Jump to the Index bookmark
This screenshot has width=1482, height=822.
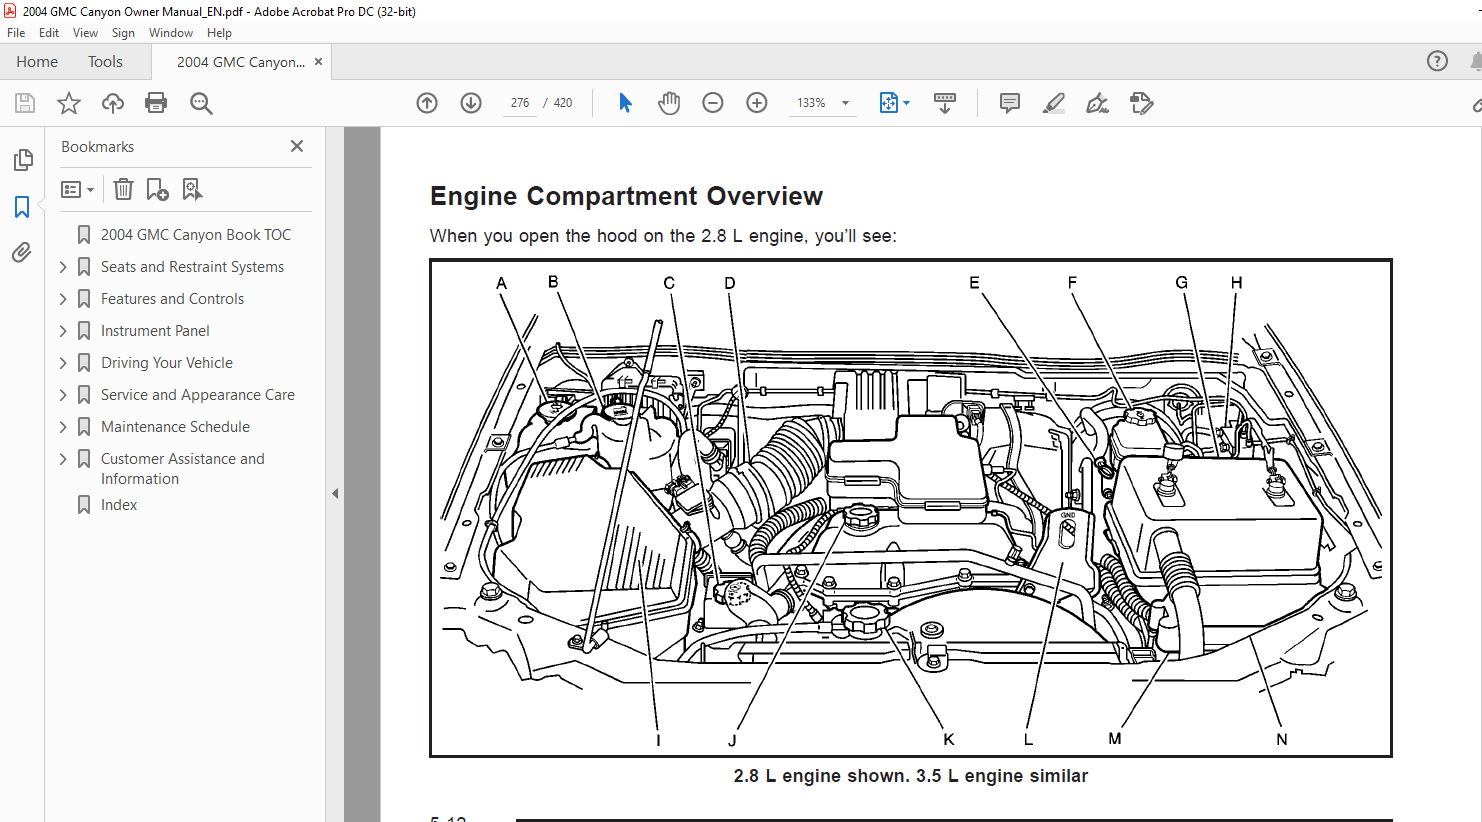pyautogui.click(x=119, y=505)
